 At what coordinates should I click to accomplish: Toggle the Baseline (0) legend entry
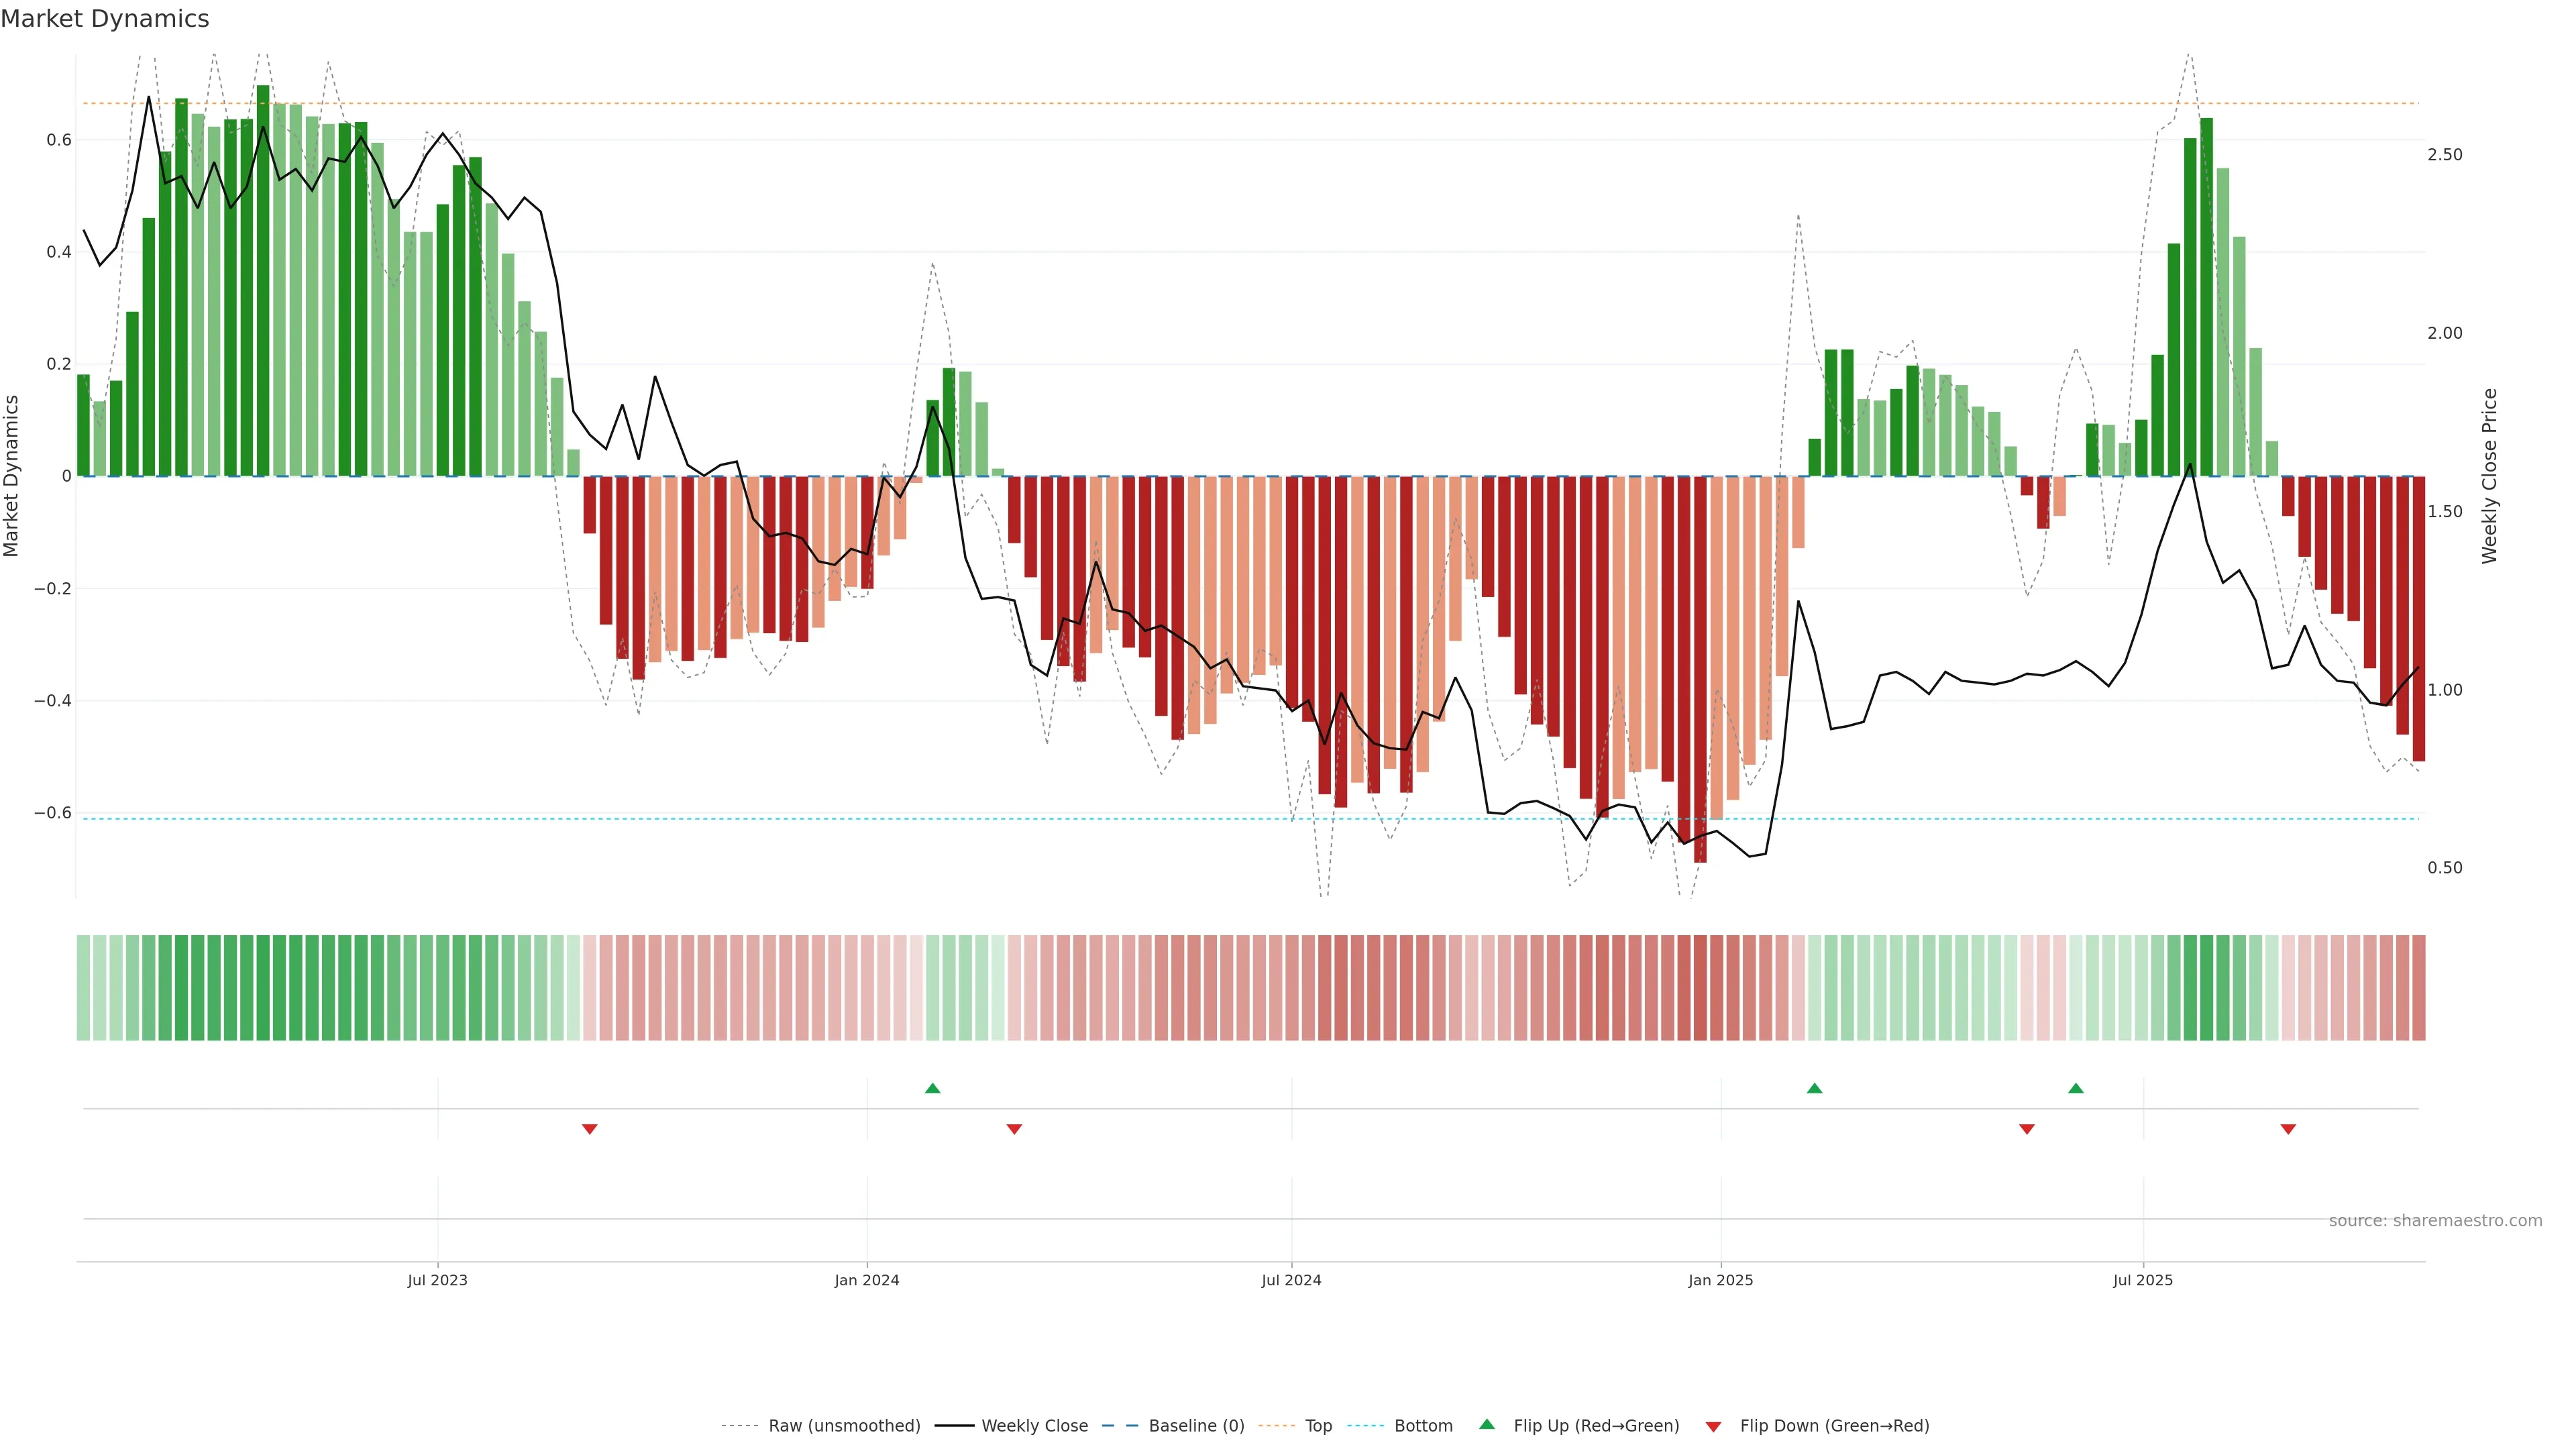click(x=1196, y=1426)
